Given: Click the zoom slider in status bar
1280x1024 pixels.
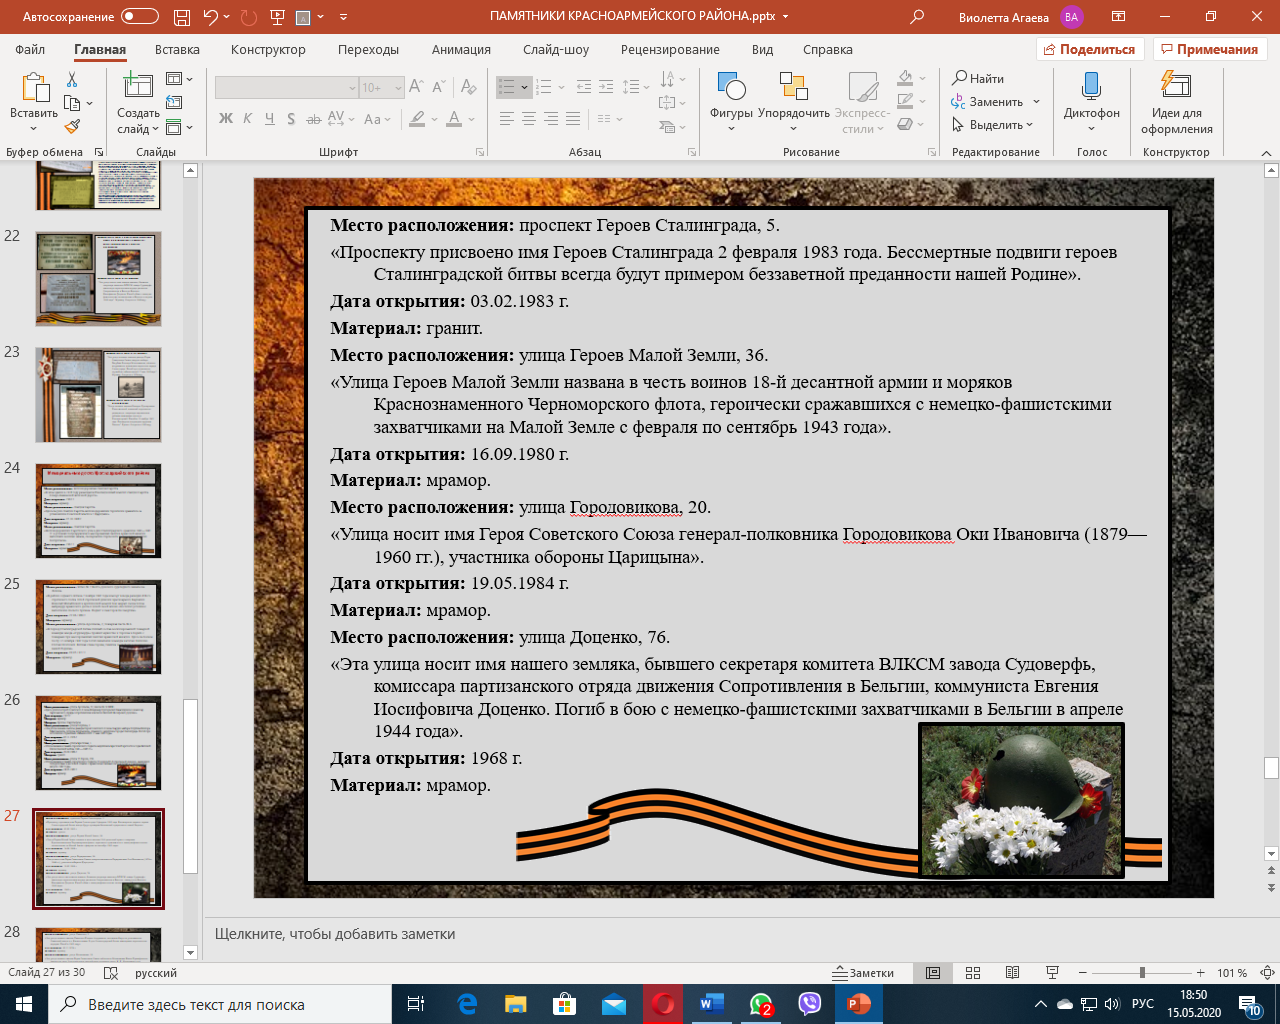Looking at the screenshot, I should [x=1142, y=973].
